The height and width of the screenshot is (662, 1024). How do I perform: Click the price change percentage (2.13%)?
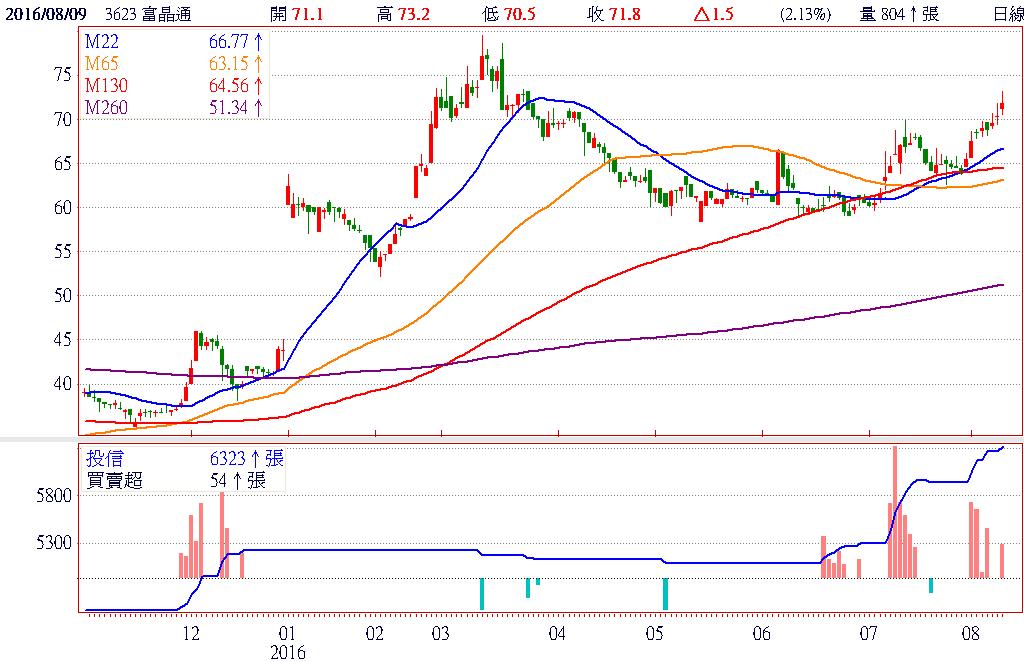click(806, 14)
